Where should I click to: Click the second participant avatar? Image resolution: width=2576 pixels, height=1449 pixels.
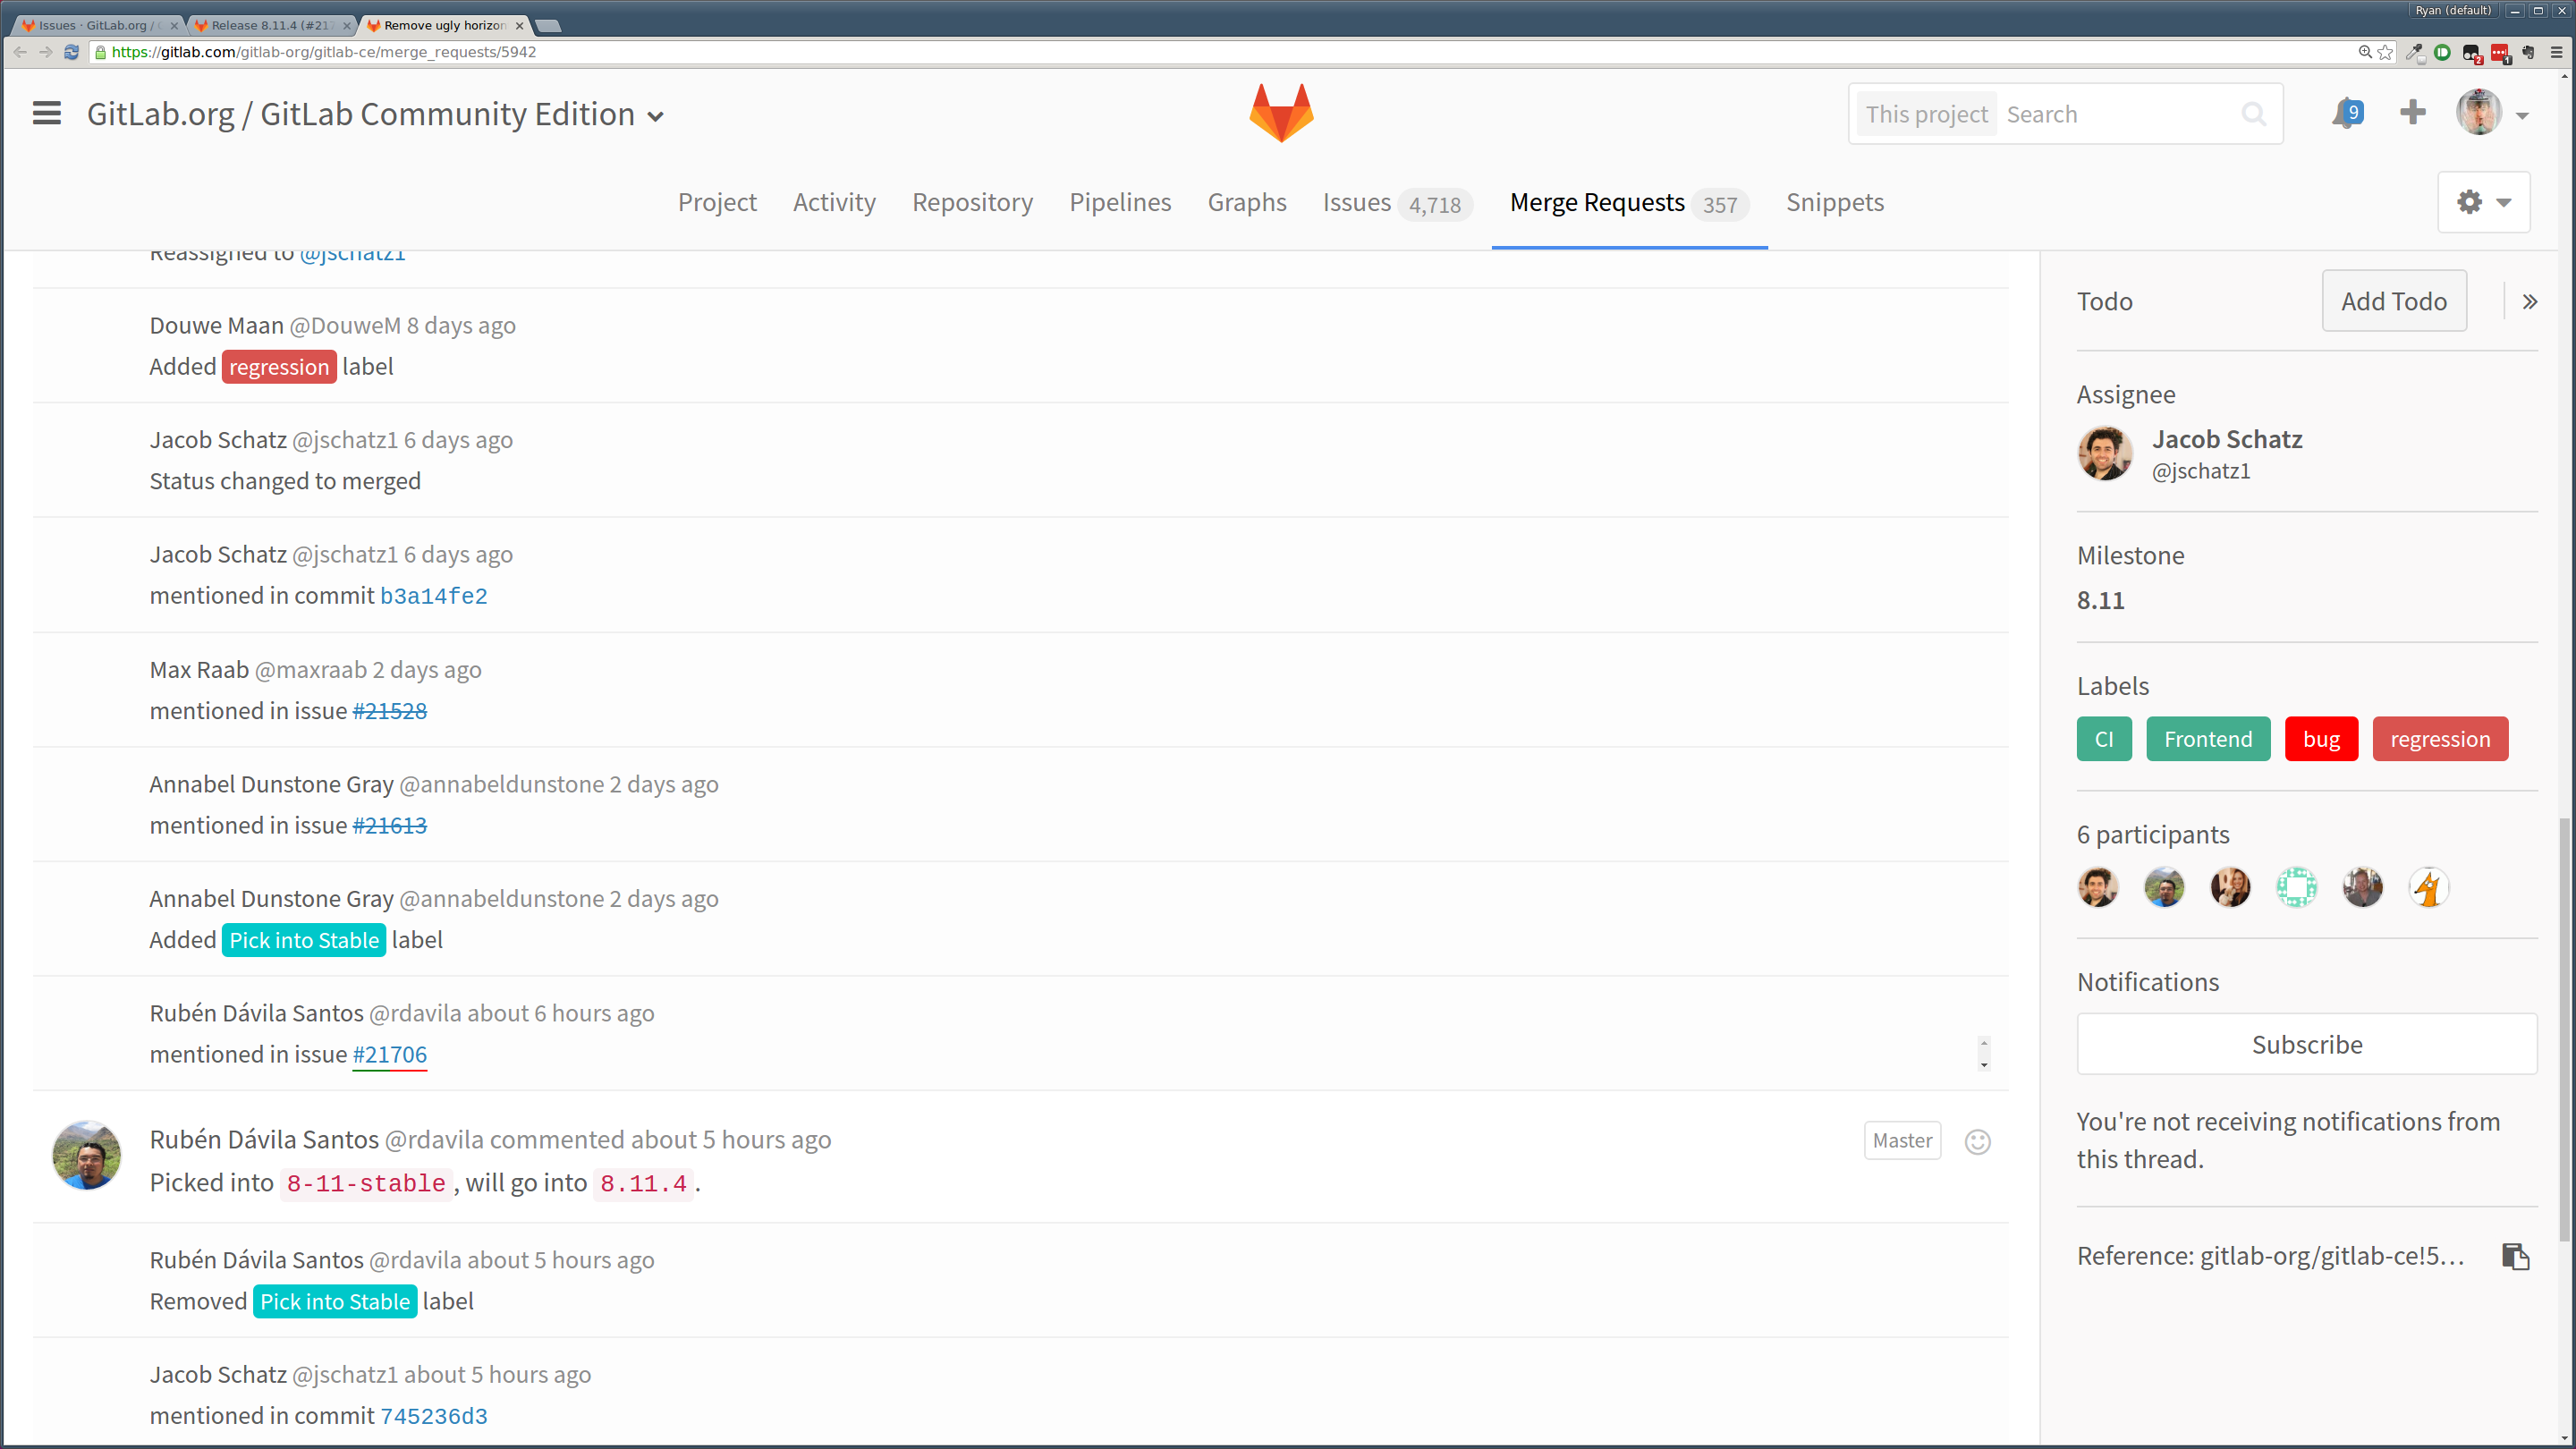point(2164,887)
